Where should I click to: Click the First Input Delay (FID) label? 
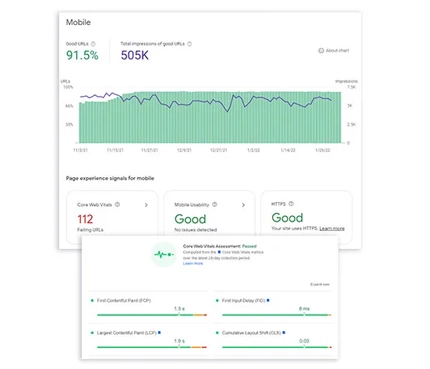(243, 301)
